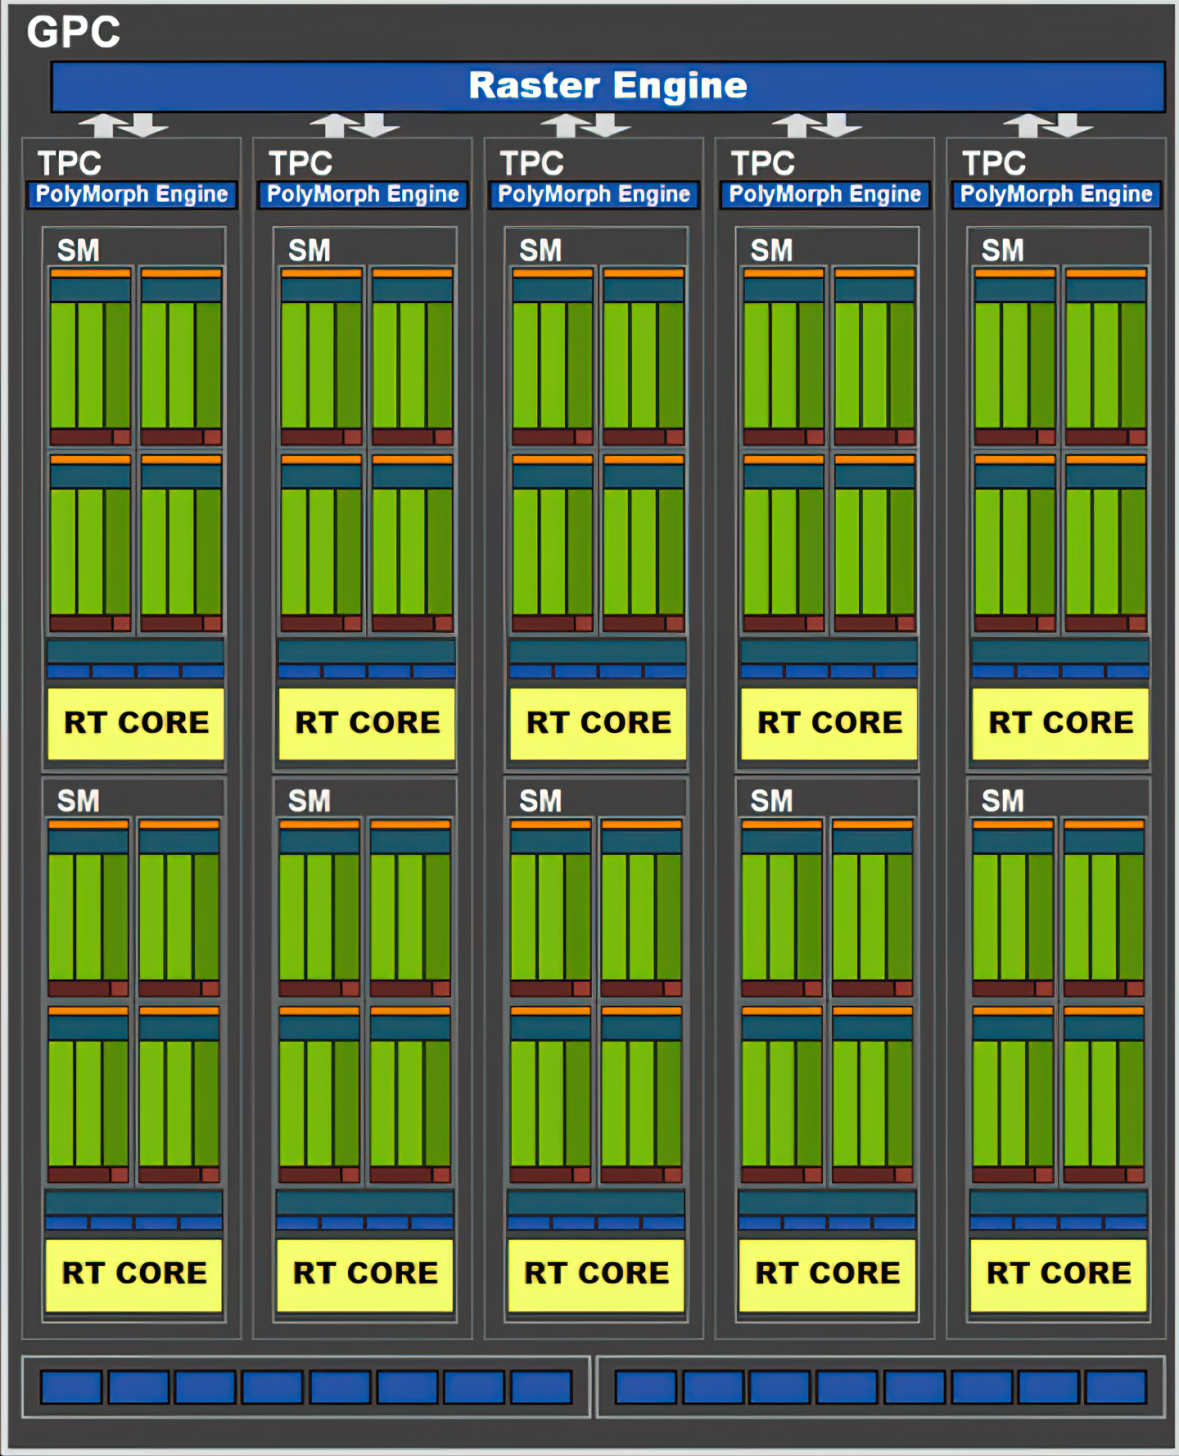Click the first blue square in bottom-left group
The image size is (1179, 1456).
[x=71, y=1387]
